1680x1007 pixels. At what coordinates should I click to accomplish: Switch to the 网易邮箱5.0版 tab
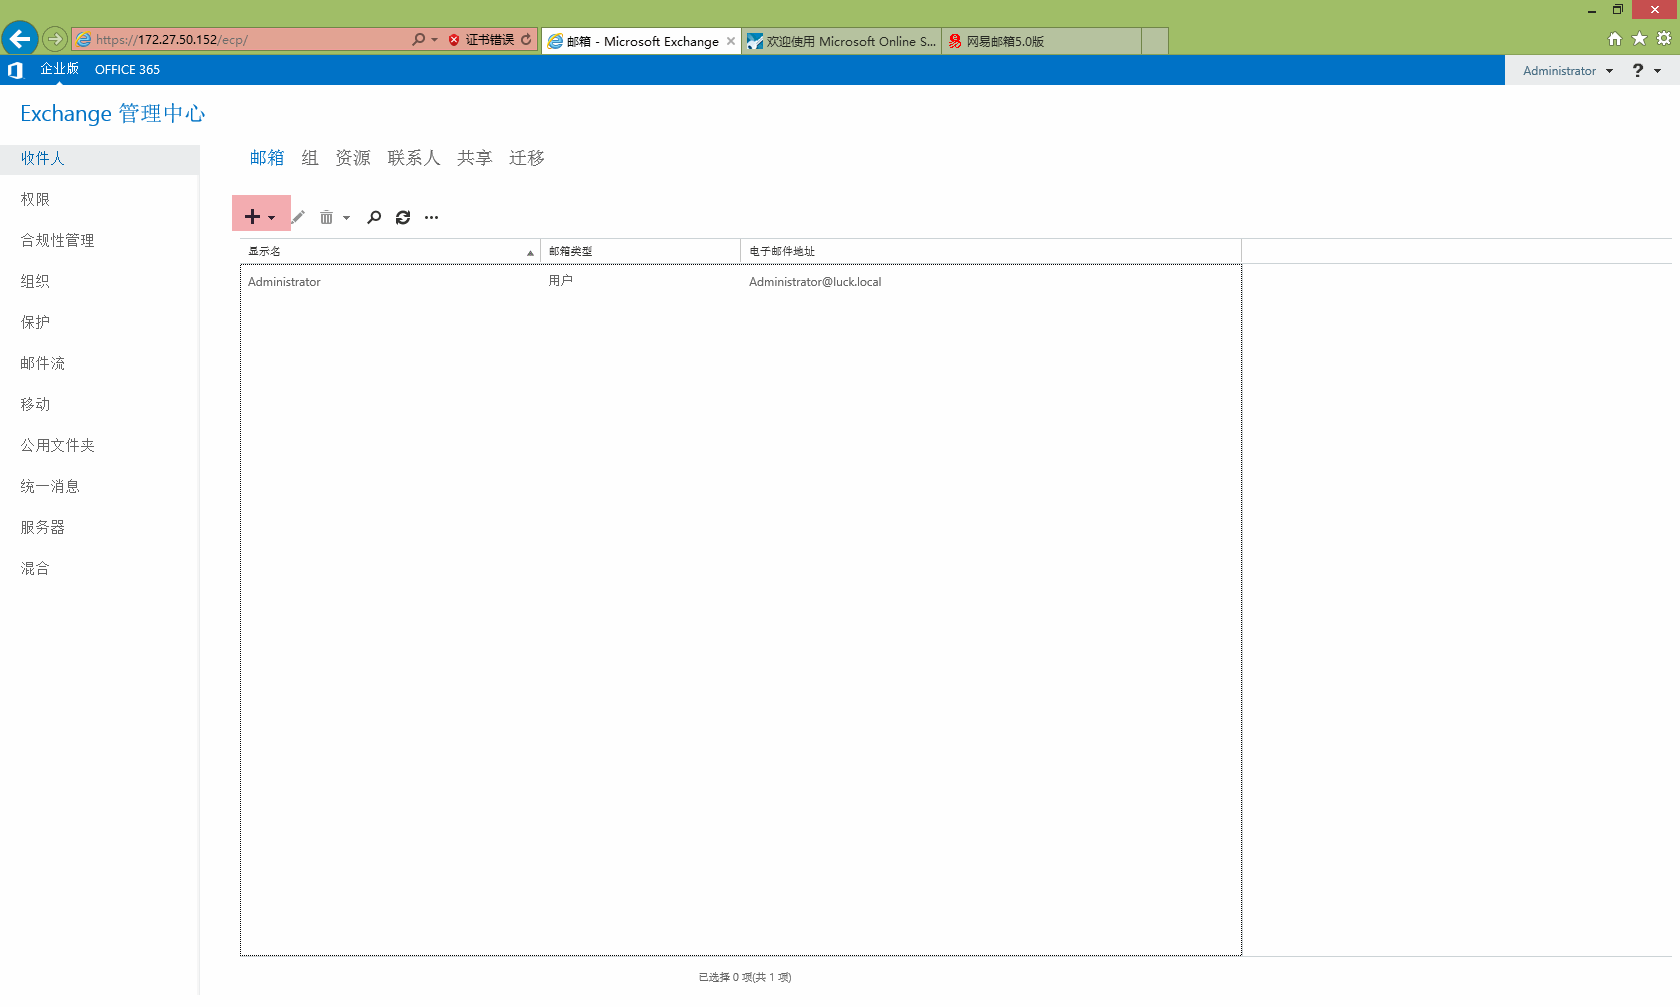(1041, 41)
